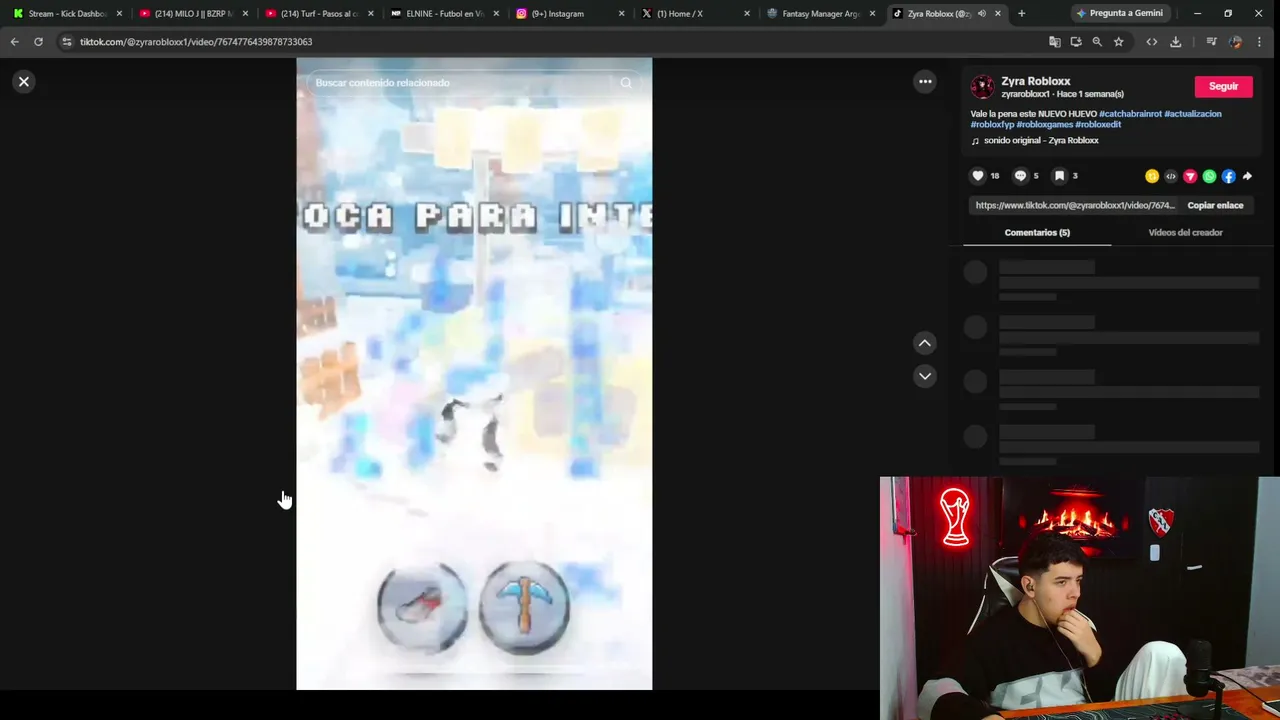The width and height of the screenshot is (1280, 720).
Task: Repost the video with the yellow icon
Action: tap(1152, 176)
